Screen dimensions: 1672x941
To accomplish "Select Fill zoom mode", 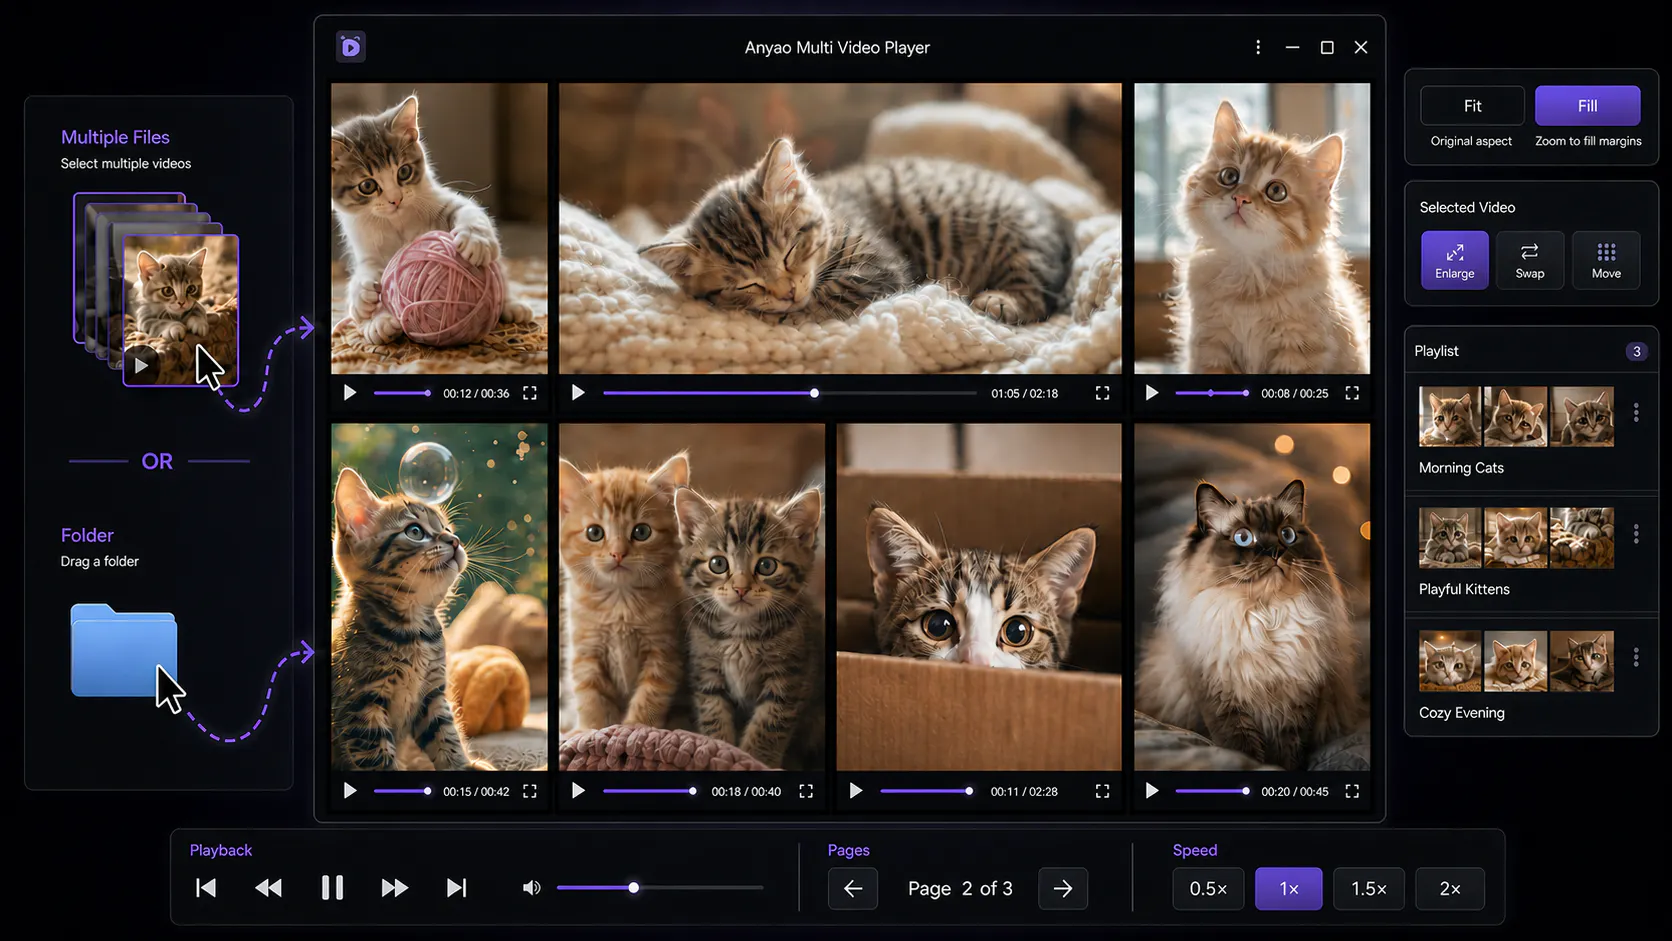I will click(1588, 106).
